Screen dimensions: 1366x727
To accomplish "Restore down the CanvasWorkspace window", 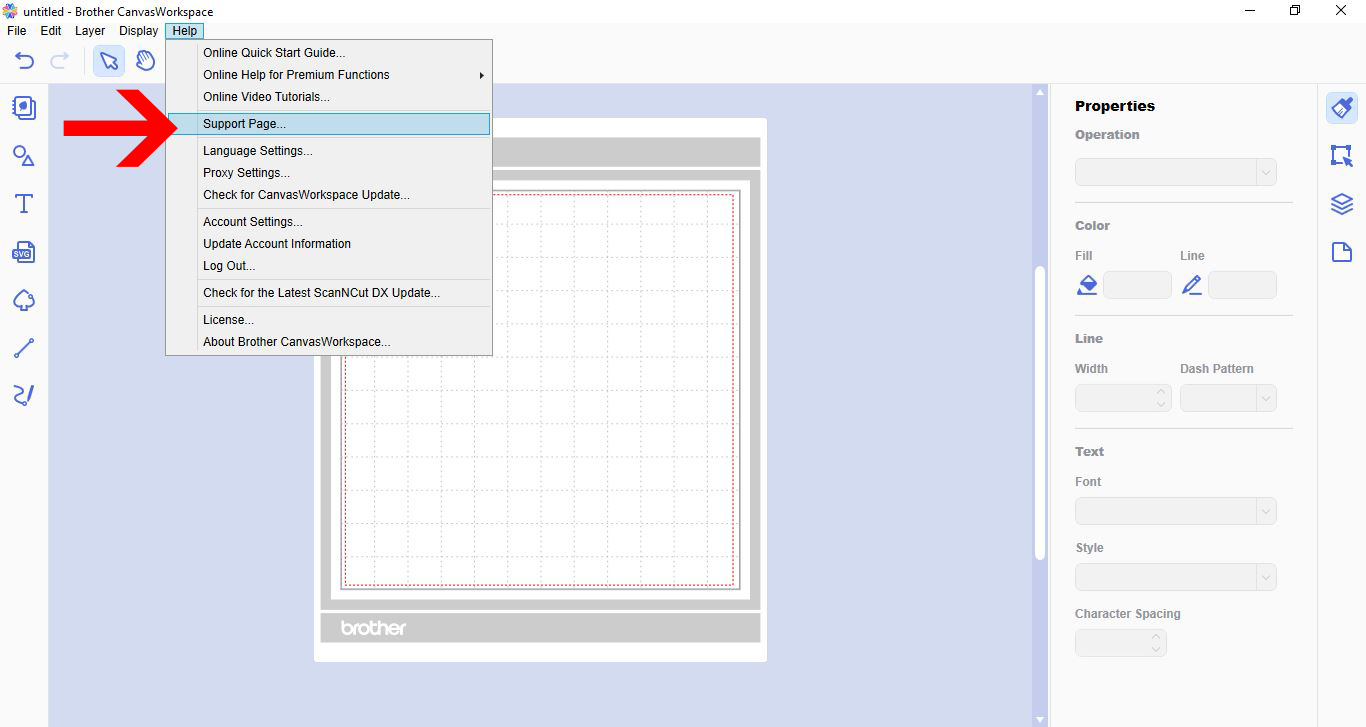I will click(x=1296, y=11).
